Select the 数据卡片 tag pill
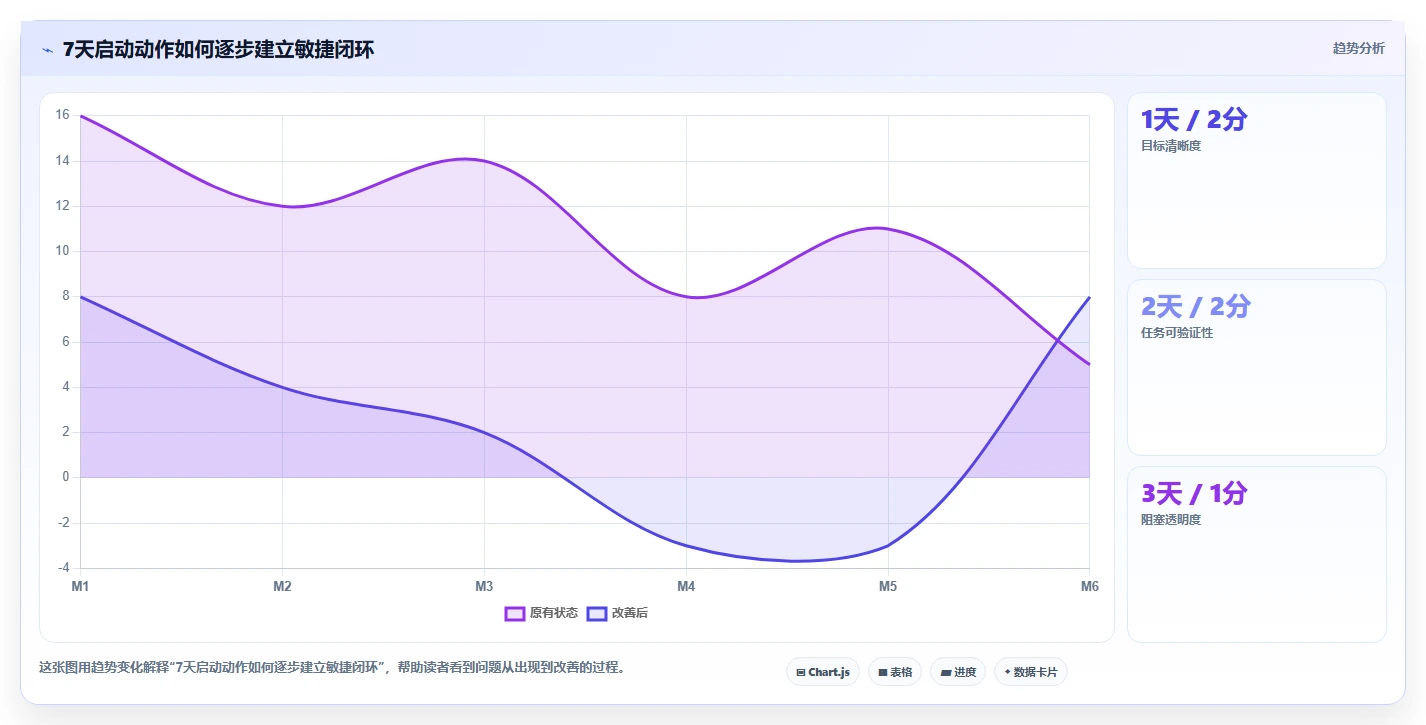The image size is (1426, 725). pos(1031,672)
